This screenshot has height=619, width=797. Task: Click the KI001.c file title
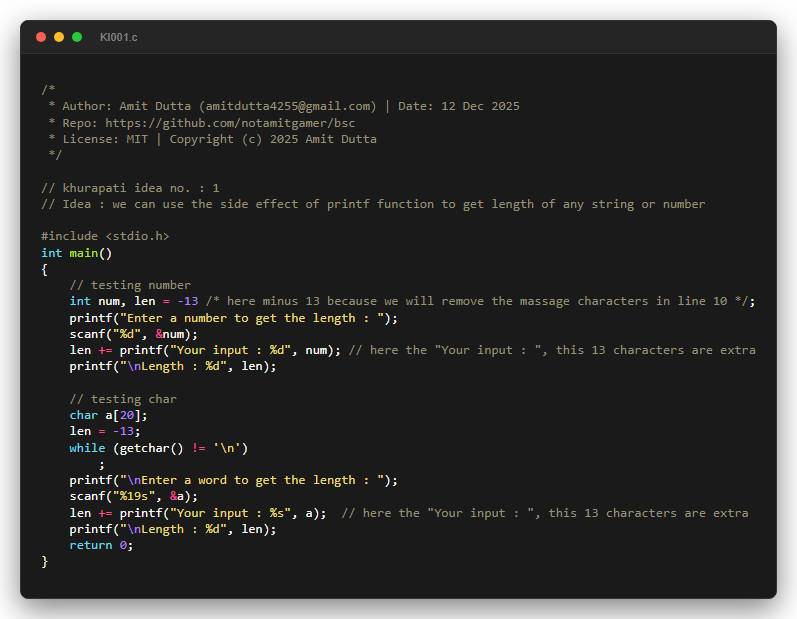118,38
